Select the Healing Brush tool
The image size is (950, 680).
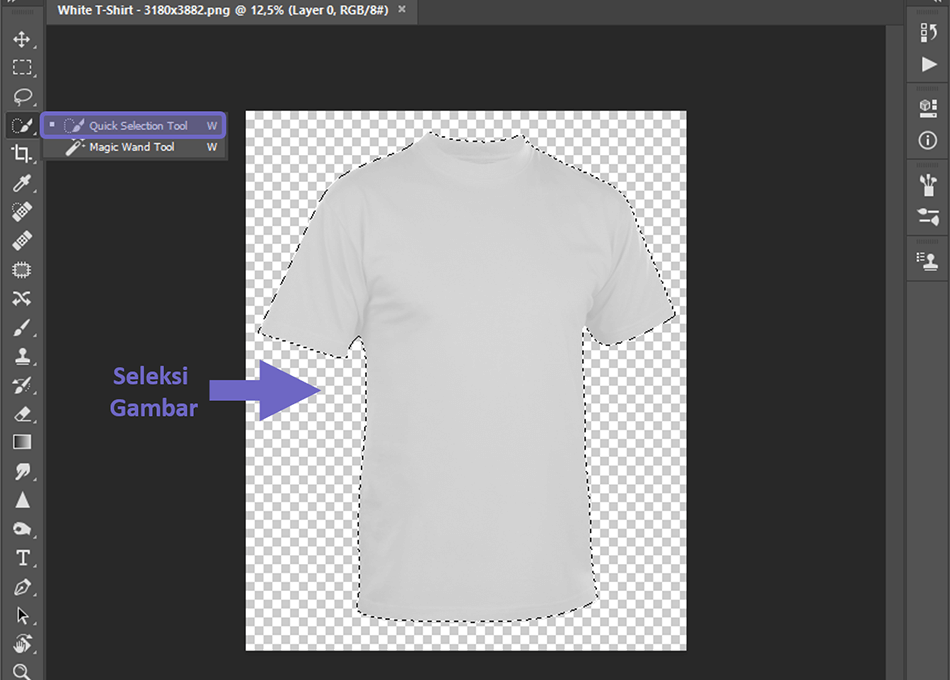(22, 241)
